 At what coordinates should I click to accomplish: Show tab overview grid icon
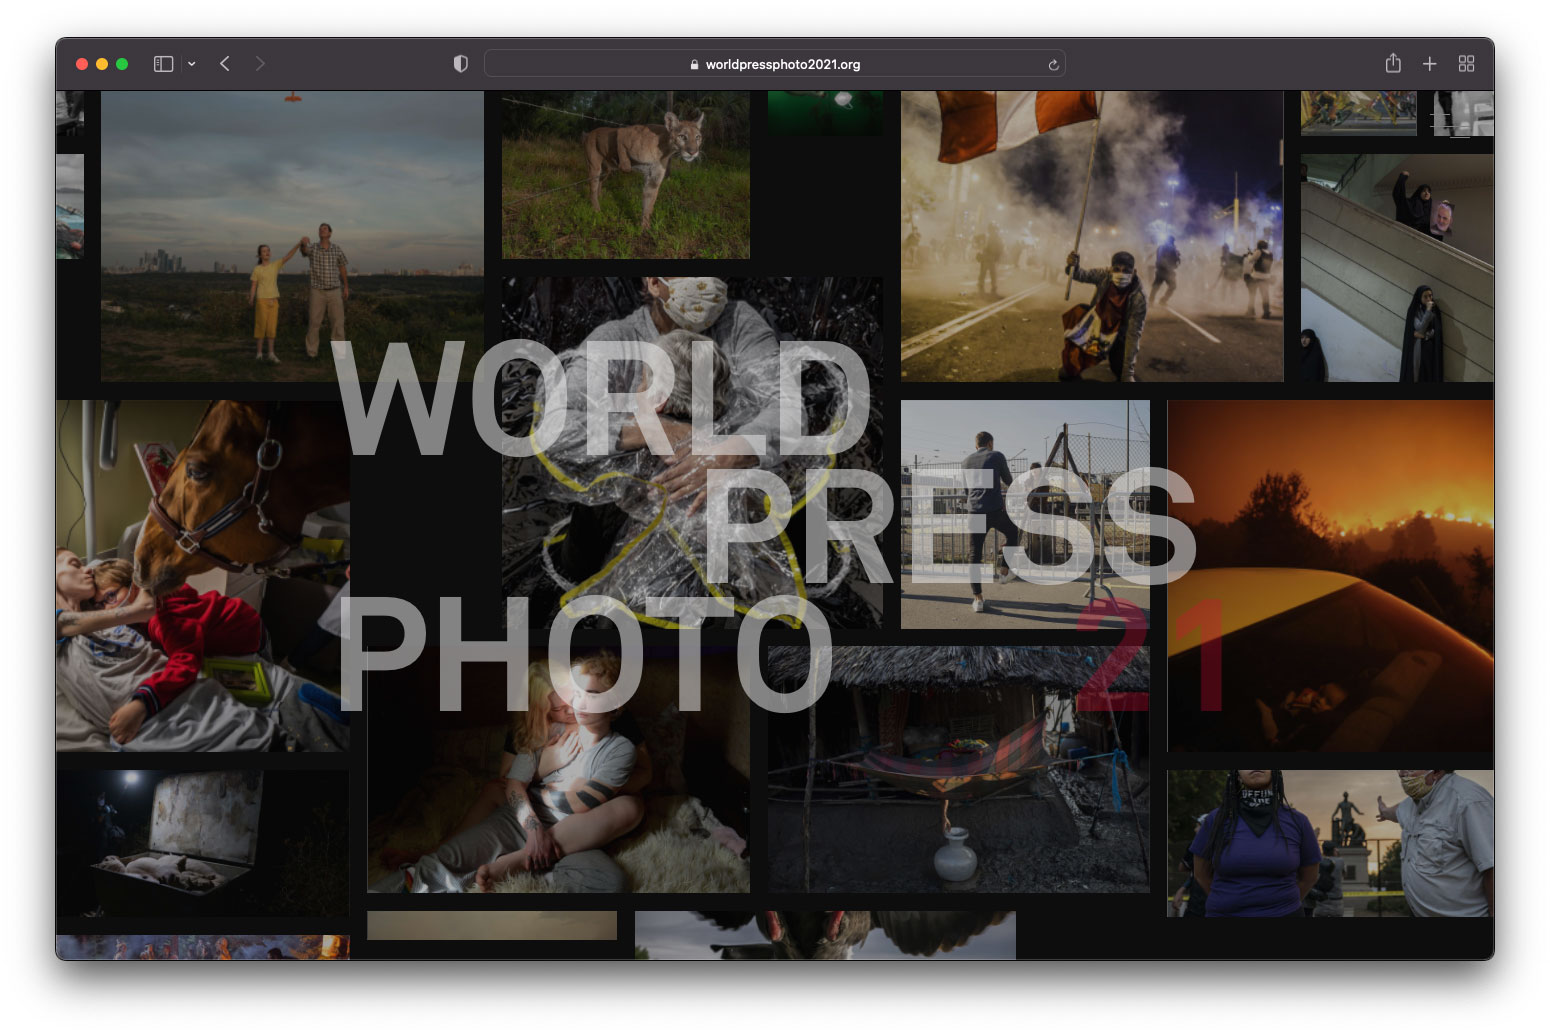pos(1467,64)
